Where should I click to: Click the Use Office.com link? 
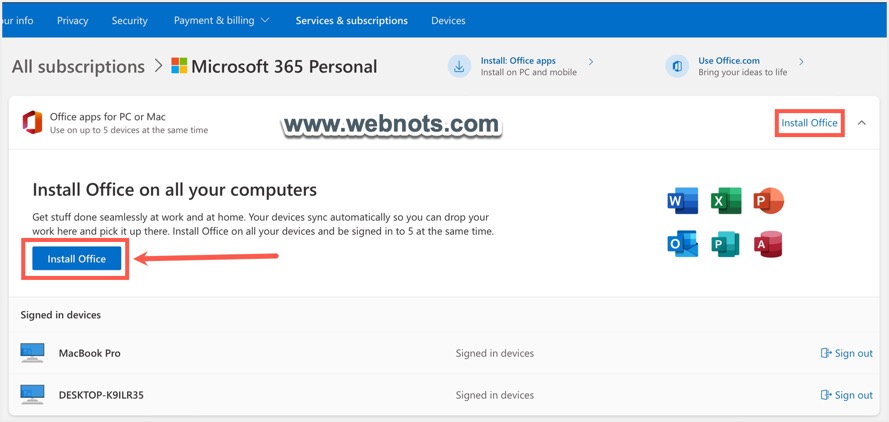click(x=729, y=61)
